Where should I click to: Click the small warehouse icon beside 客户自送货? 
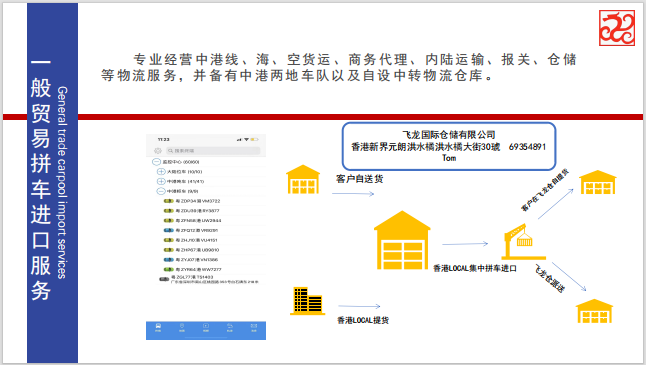click(x=303, y=179)
